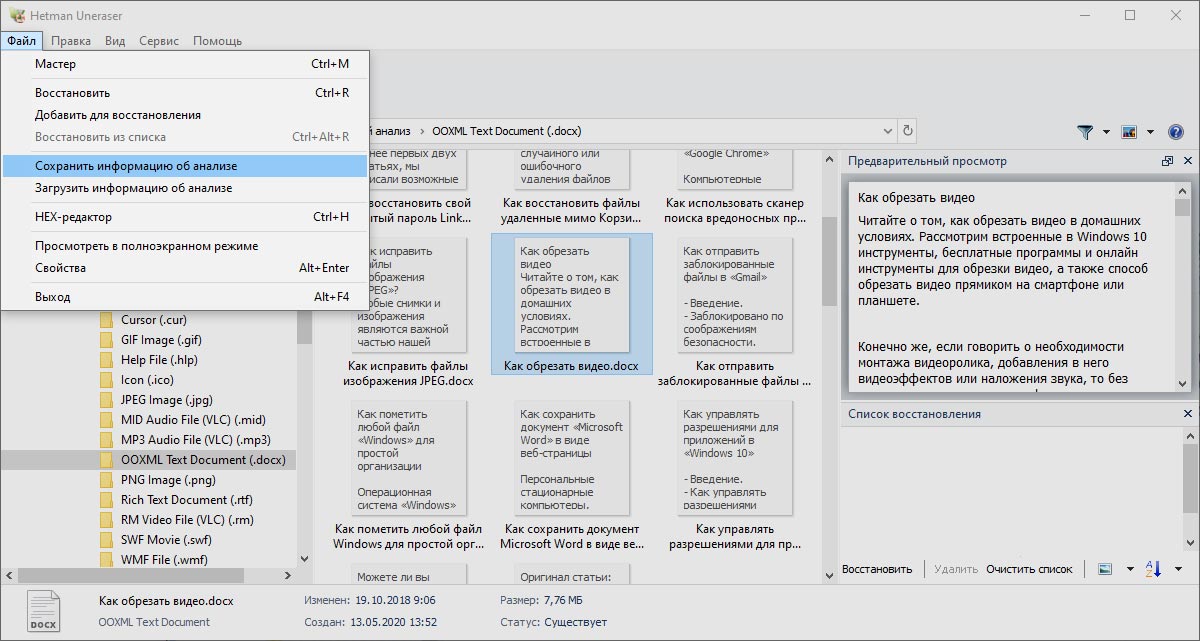Select the Как обрезать видео.docx thumbnail
1200x641 pixels.
(571, 304)
